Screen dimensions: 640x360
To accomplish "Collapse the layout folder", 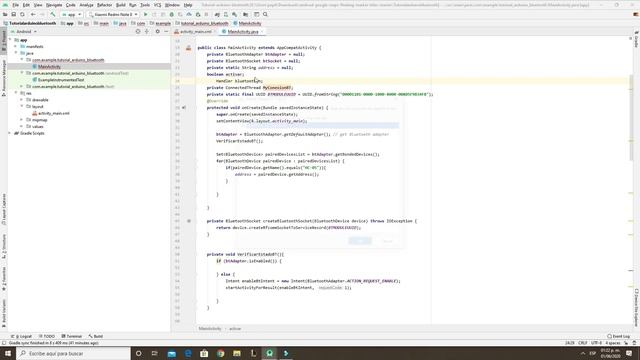I will 22,106.
